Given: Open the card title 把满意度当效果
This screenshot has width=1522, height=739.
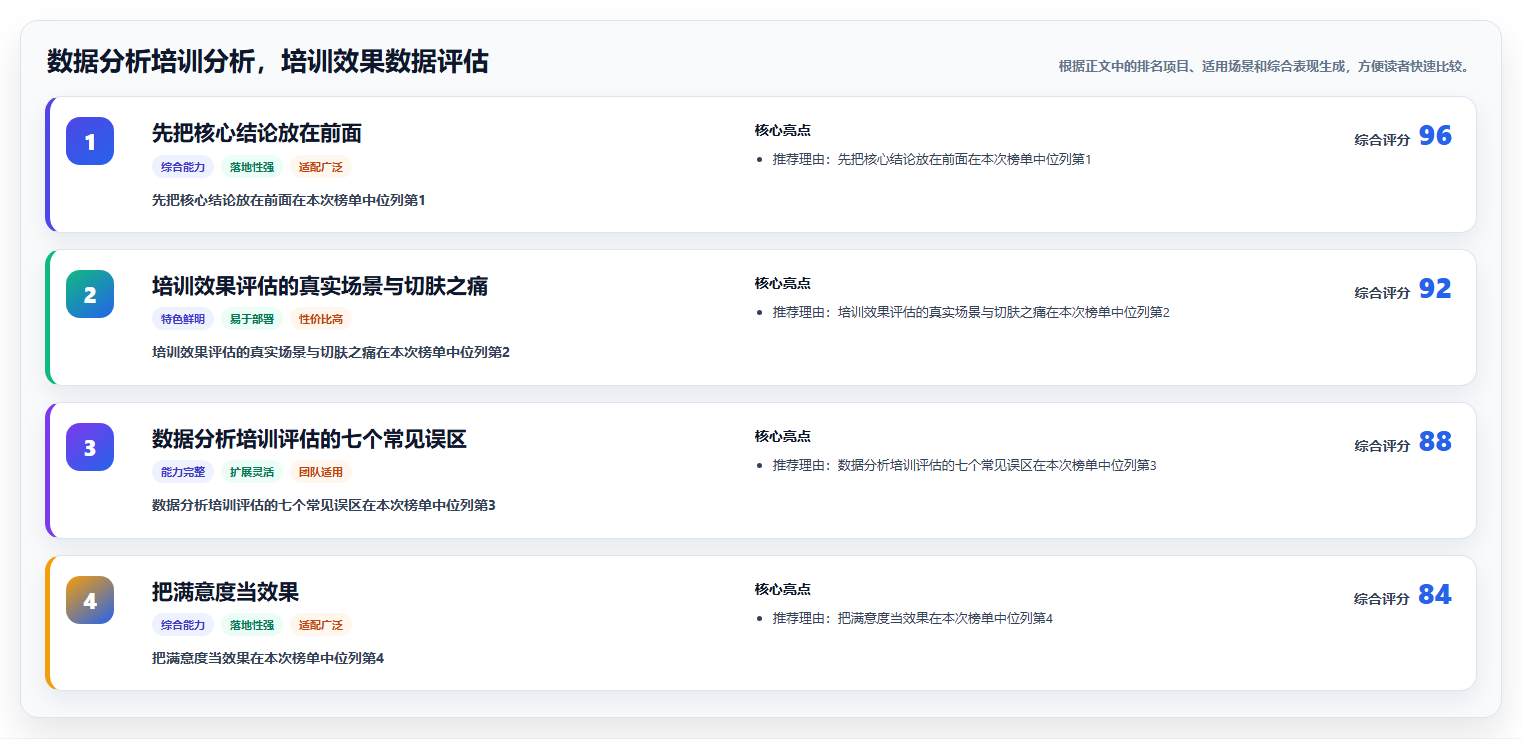Looking at the screenshot, I should click(225, 592).
